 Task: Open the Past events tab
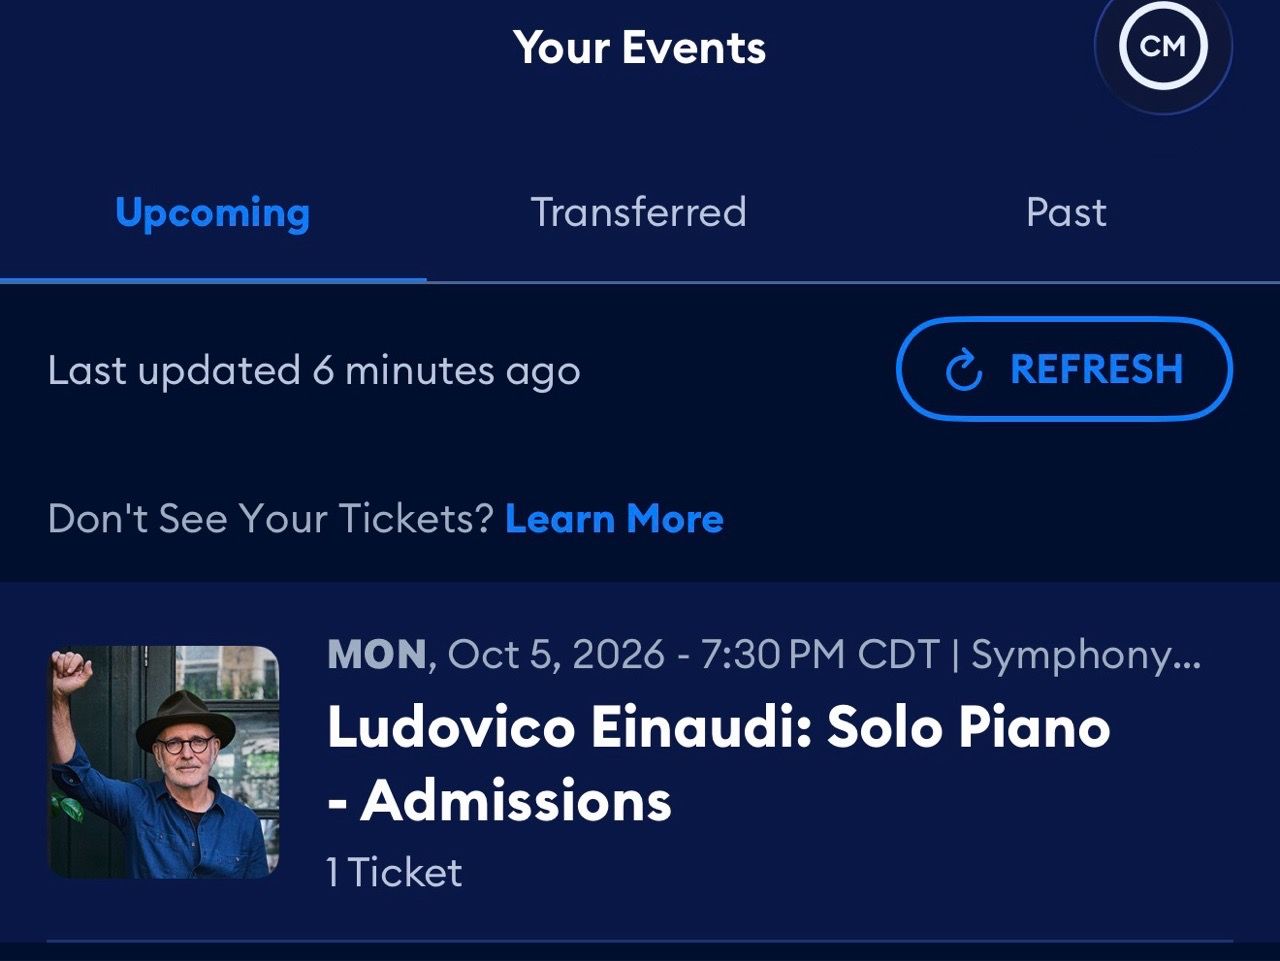[1066, 212]
